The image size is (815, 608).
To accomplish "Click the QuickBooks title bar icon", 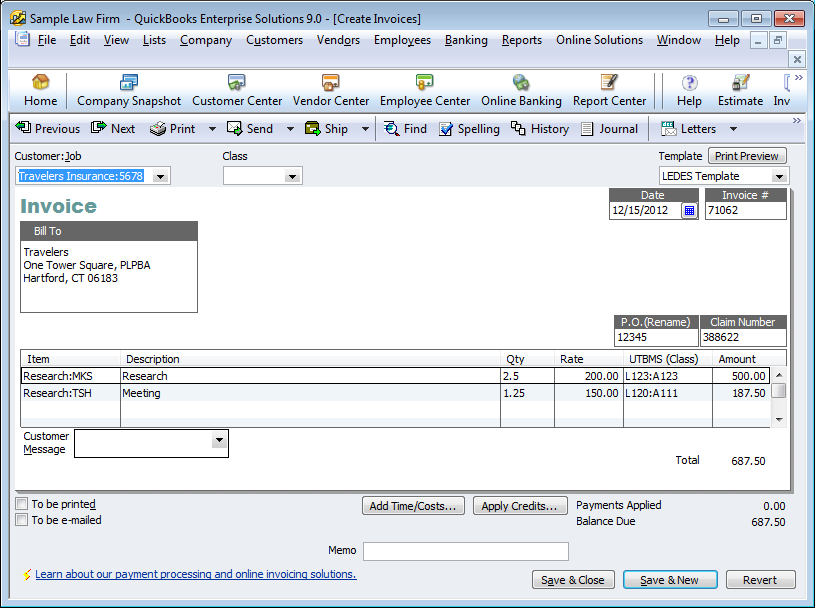I will click(x=18, y=19).
